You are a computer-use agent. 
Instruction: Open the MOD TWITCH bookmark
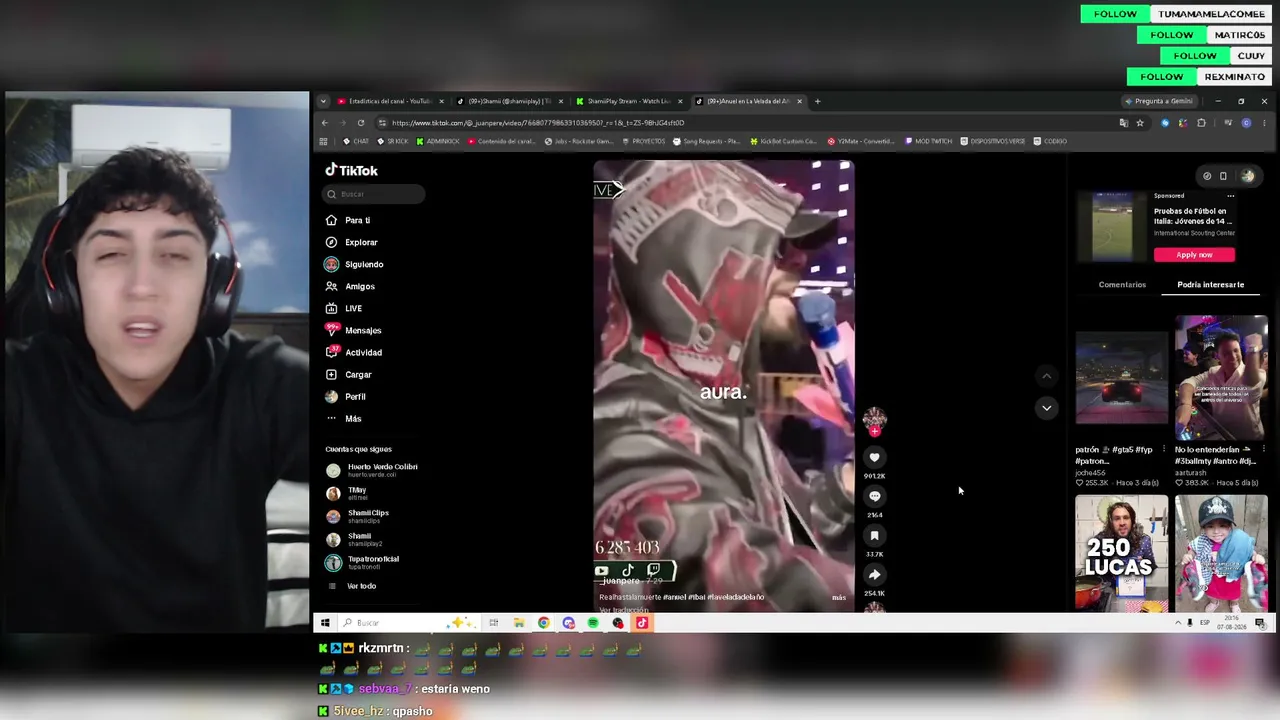[929, 141]
